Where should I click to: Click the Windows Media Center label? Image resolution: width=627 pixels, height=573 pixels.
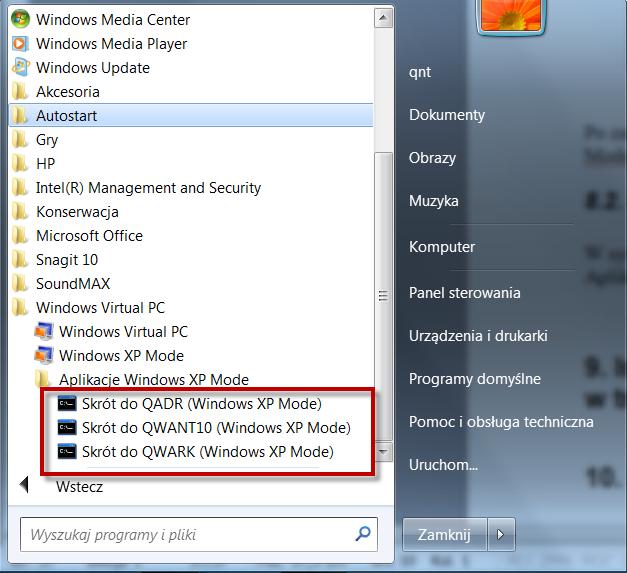point(113,20)
